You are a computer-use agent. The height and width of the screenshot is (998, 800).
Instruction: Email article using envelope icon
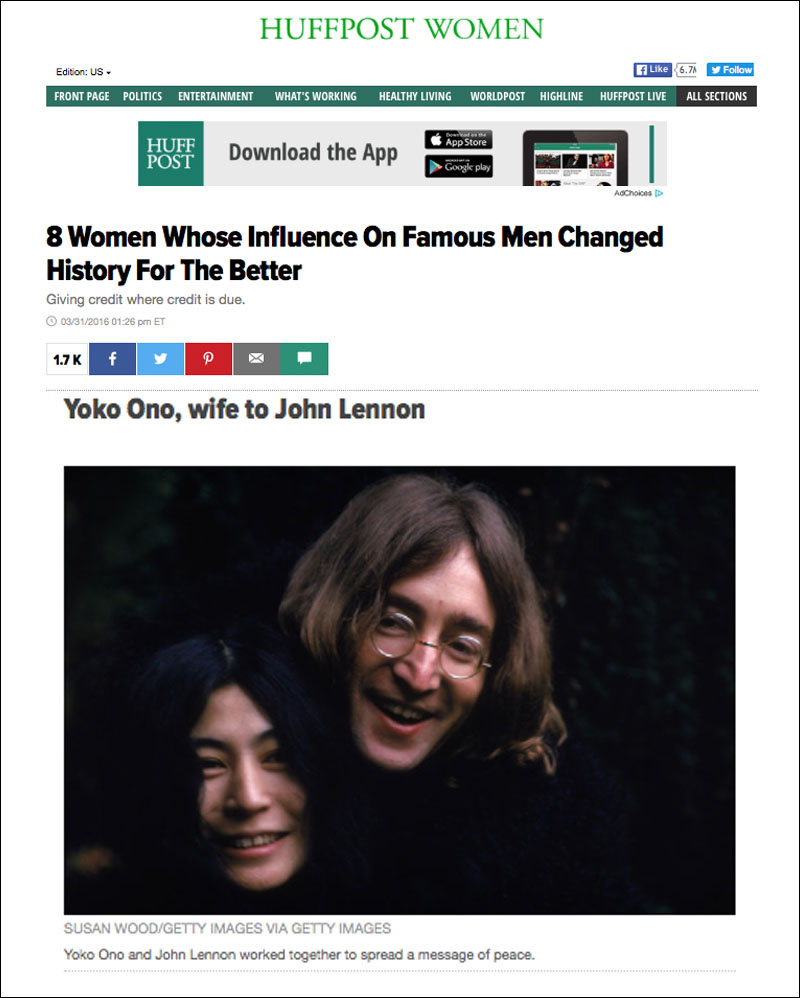pyautogui.click(x=256, y=359)
